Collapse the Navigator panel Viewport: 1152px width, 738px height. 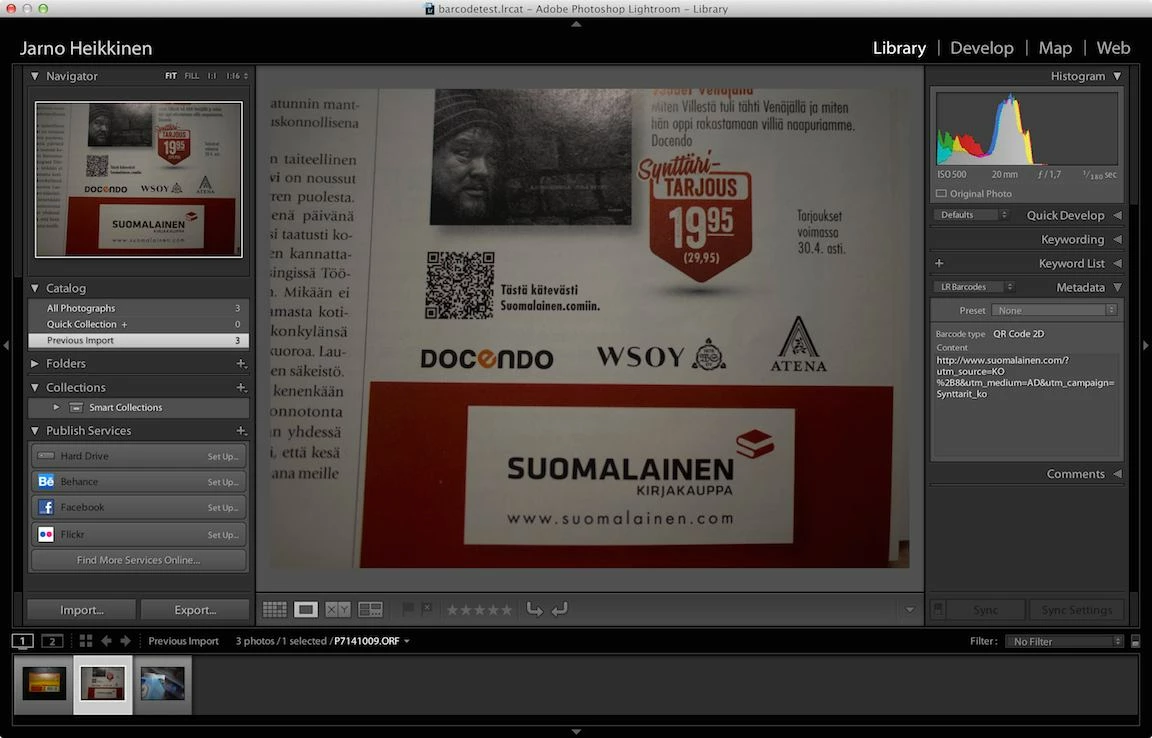(x=35, y=76)
